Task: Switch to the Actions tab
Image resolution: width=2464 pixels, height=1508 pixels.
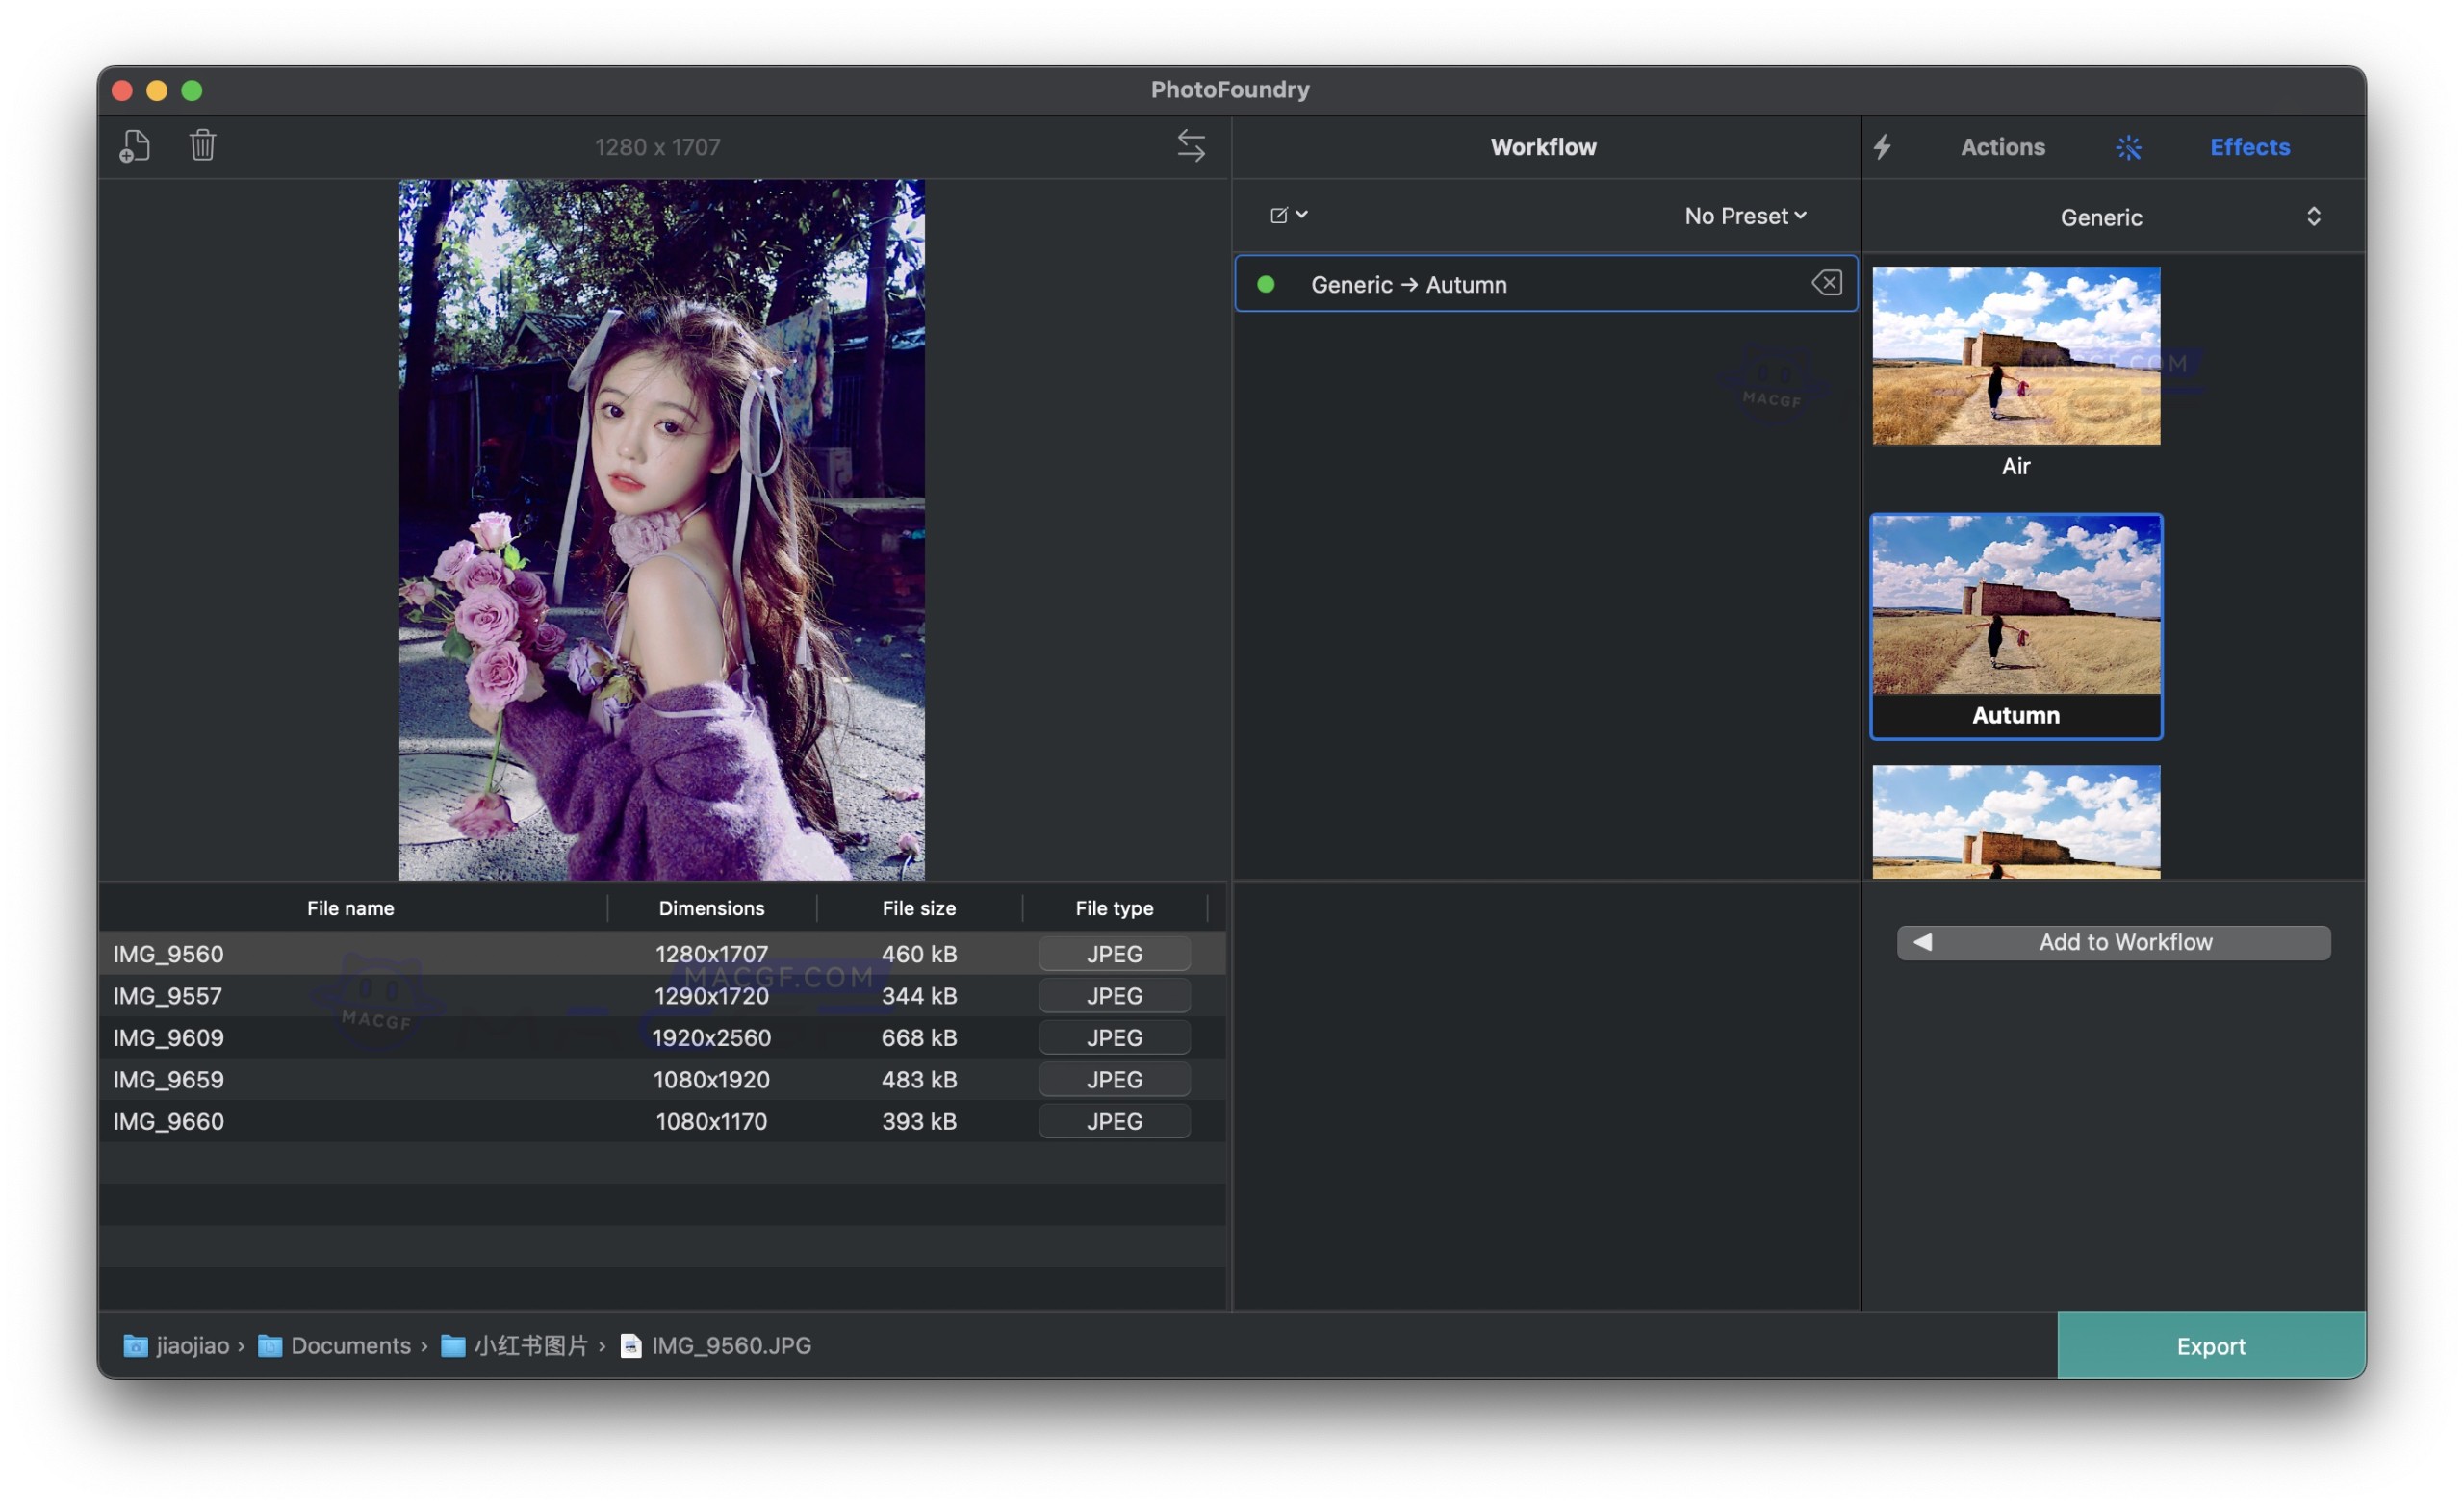Action: pyautogui.click(x=2003, y=147)
